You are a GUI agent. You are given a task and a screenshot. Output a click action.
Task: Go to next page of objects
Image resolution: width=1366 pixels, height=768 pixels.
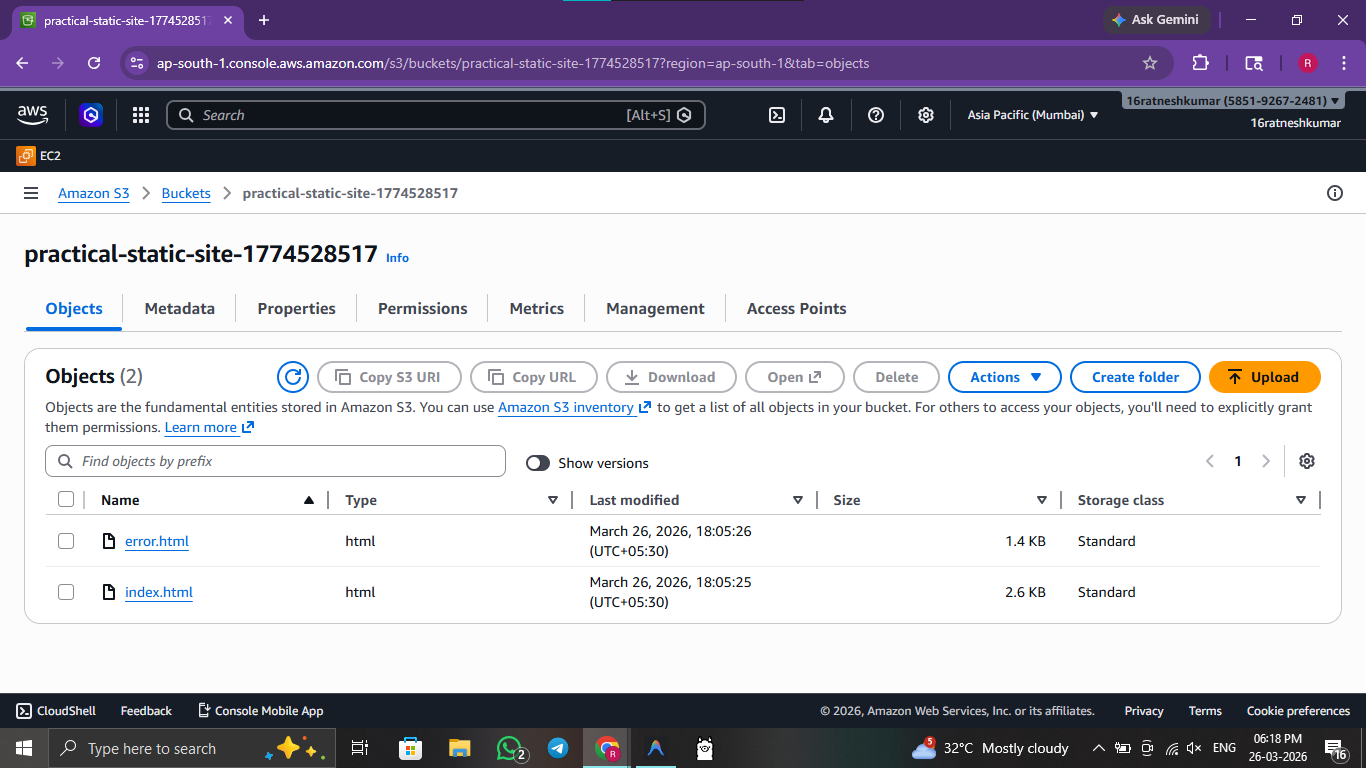pos(1266,461)
